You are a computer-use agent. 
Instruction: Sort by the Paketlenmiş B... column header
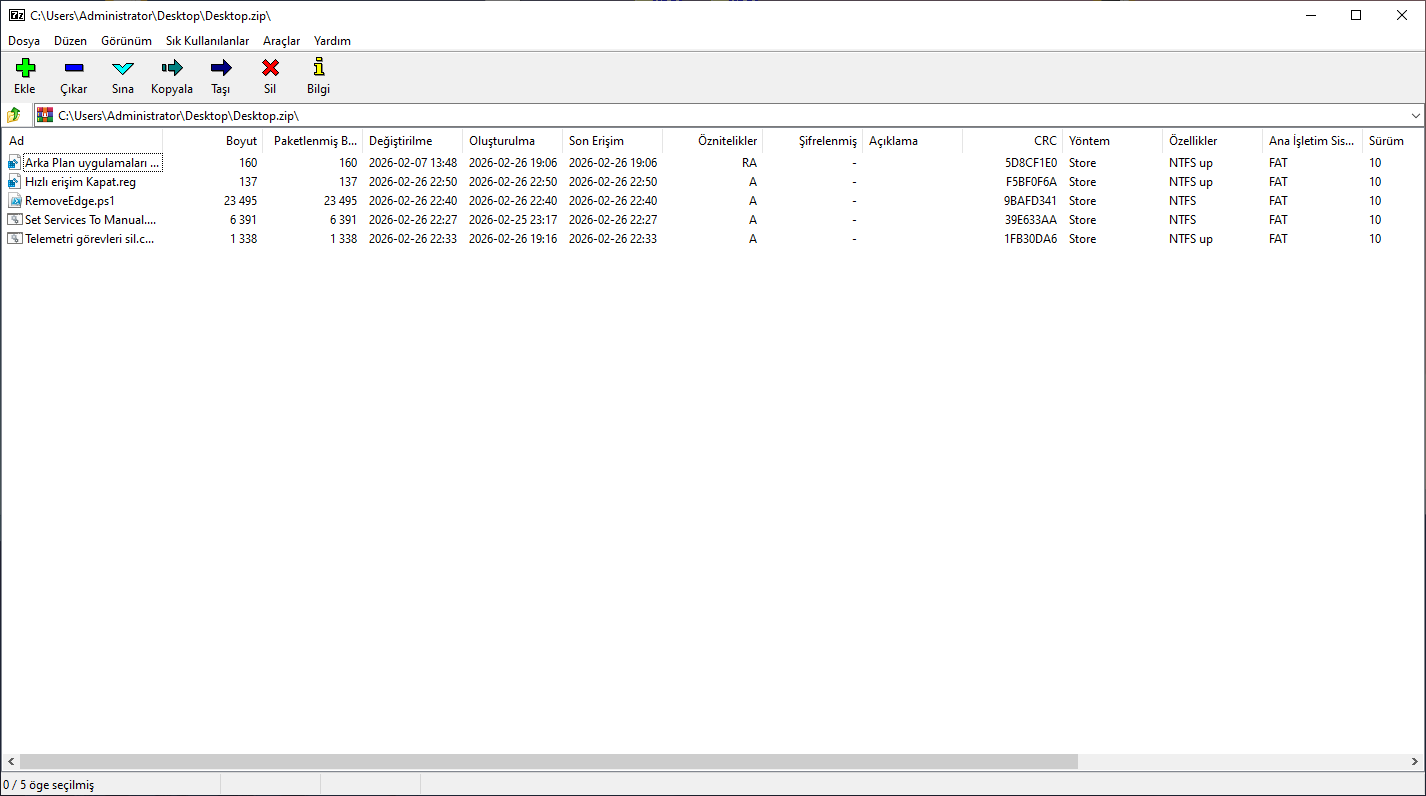312,141
